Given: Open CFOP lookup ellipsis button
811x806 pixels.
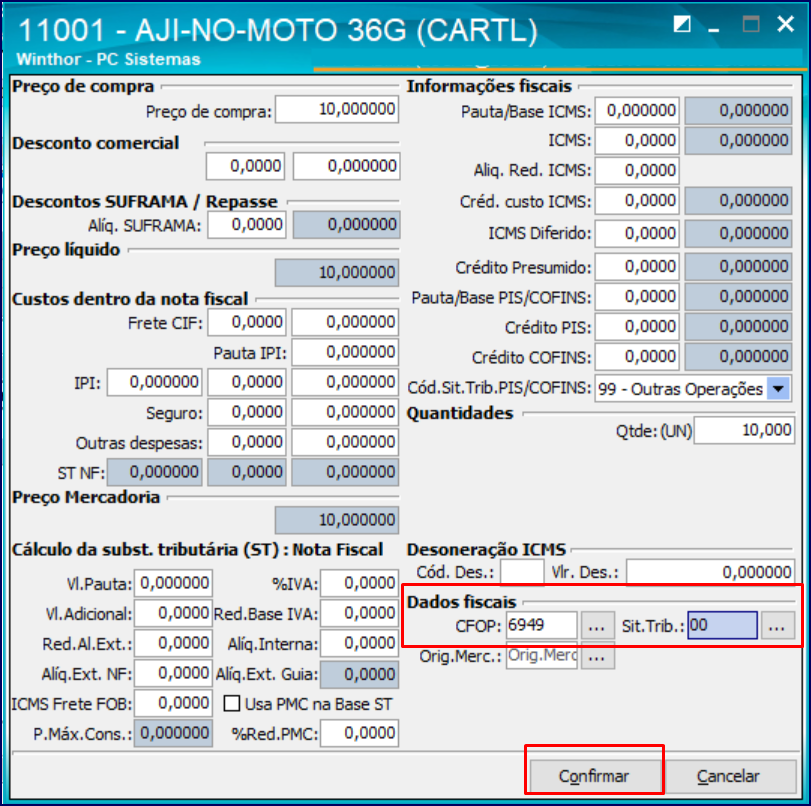Looking at the screenshot, I should 597,626.
